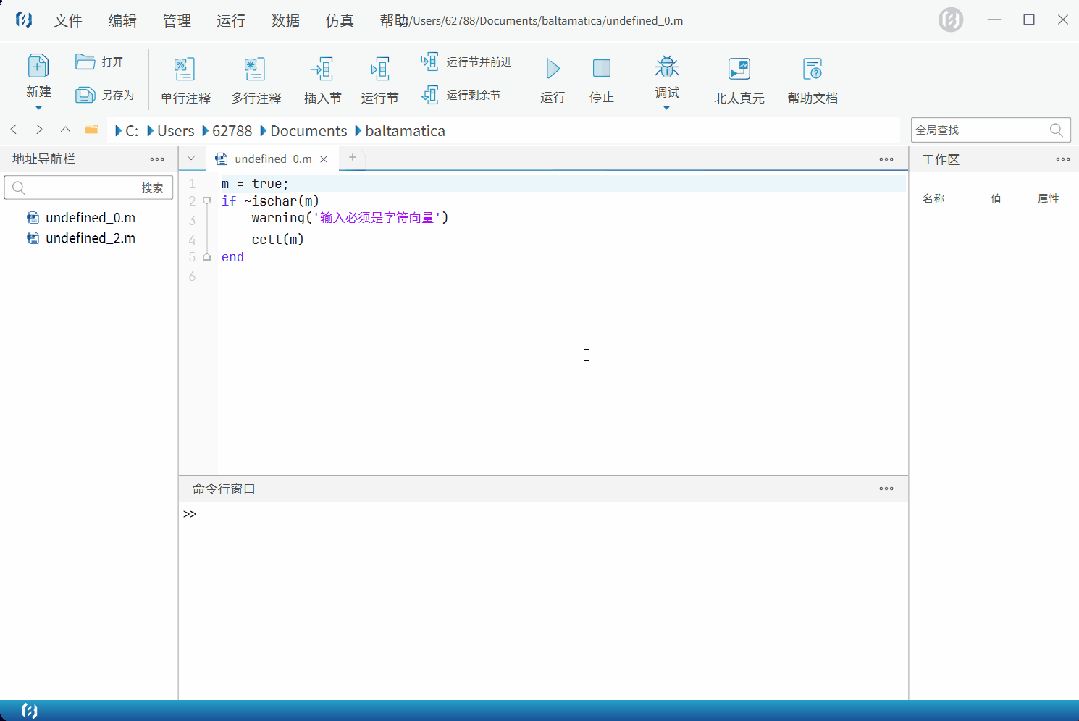Expand the 新建 (New) dropdown arrow
This screenshot has height=721, width=1079.
tap(38, 107)
